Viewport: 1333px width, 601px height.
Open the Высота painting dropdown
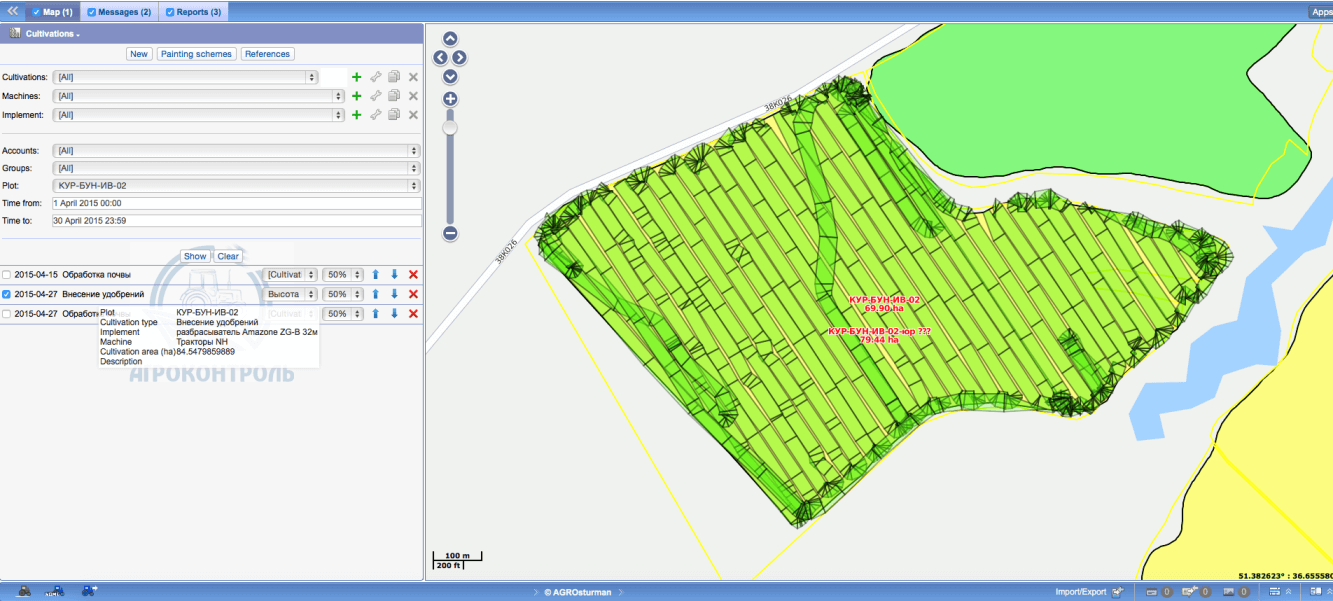pos(291,294)
